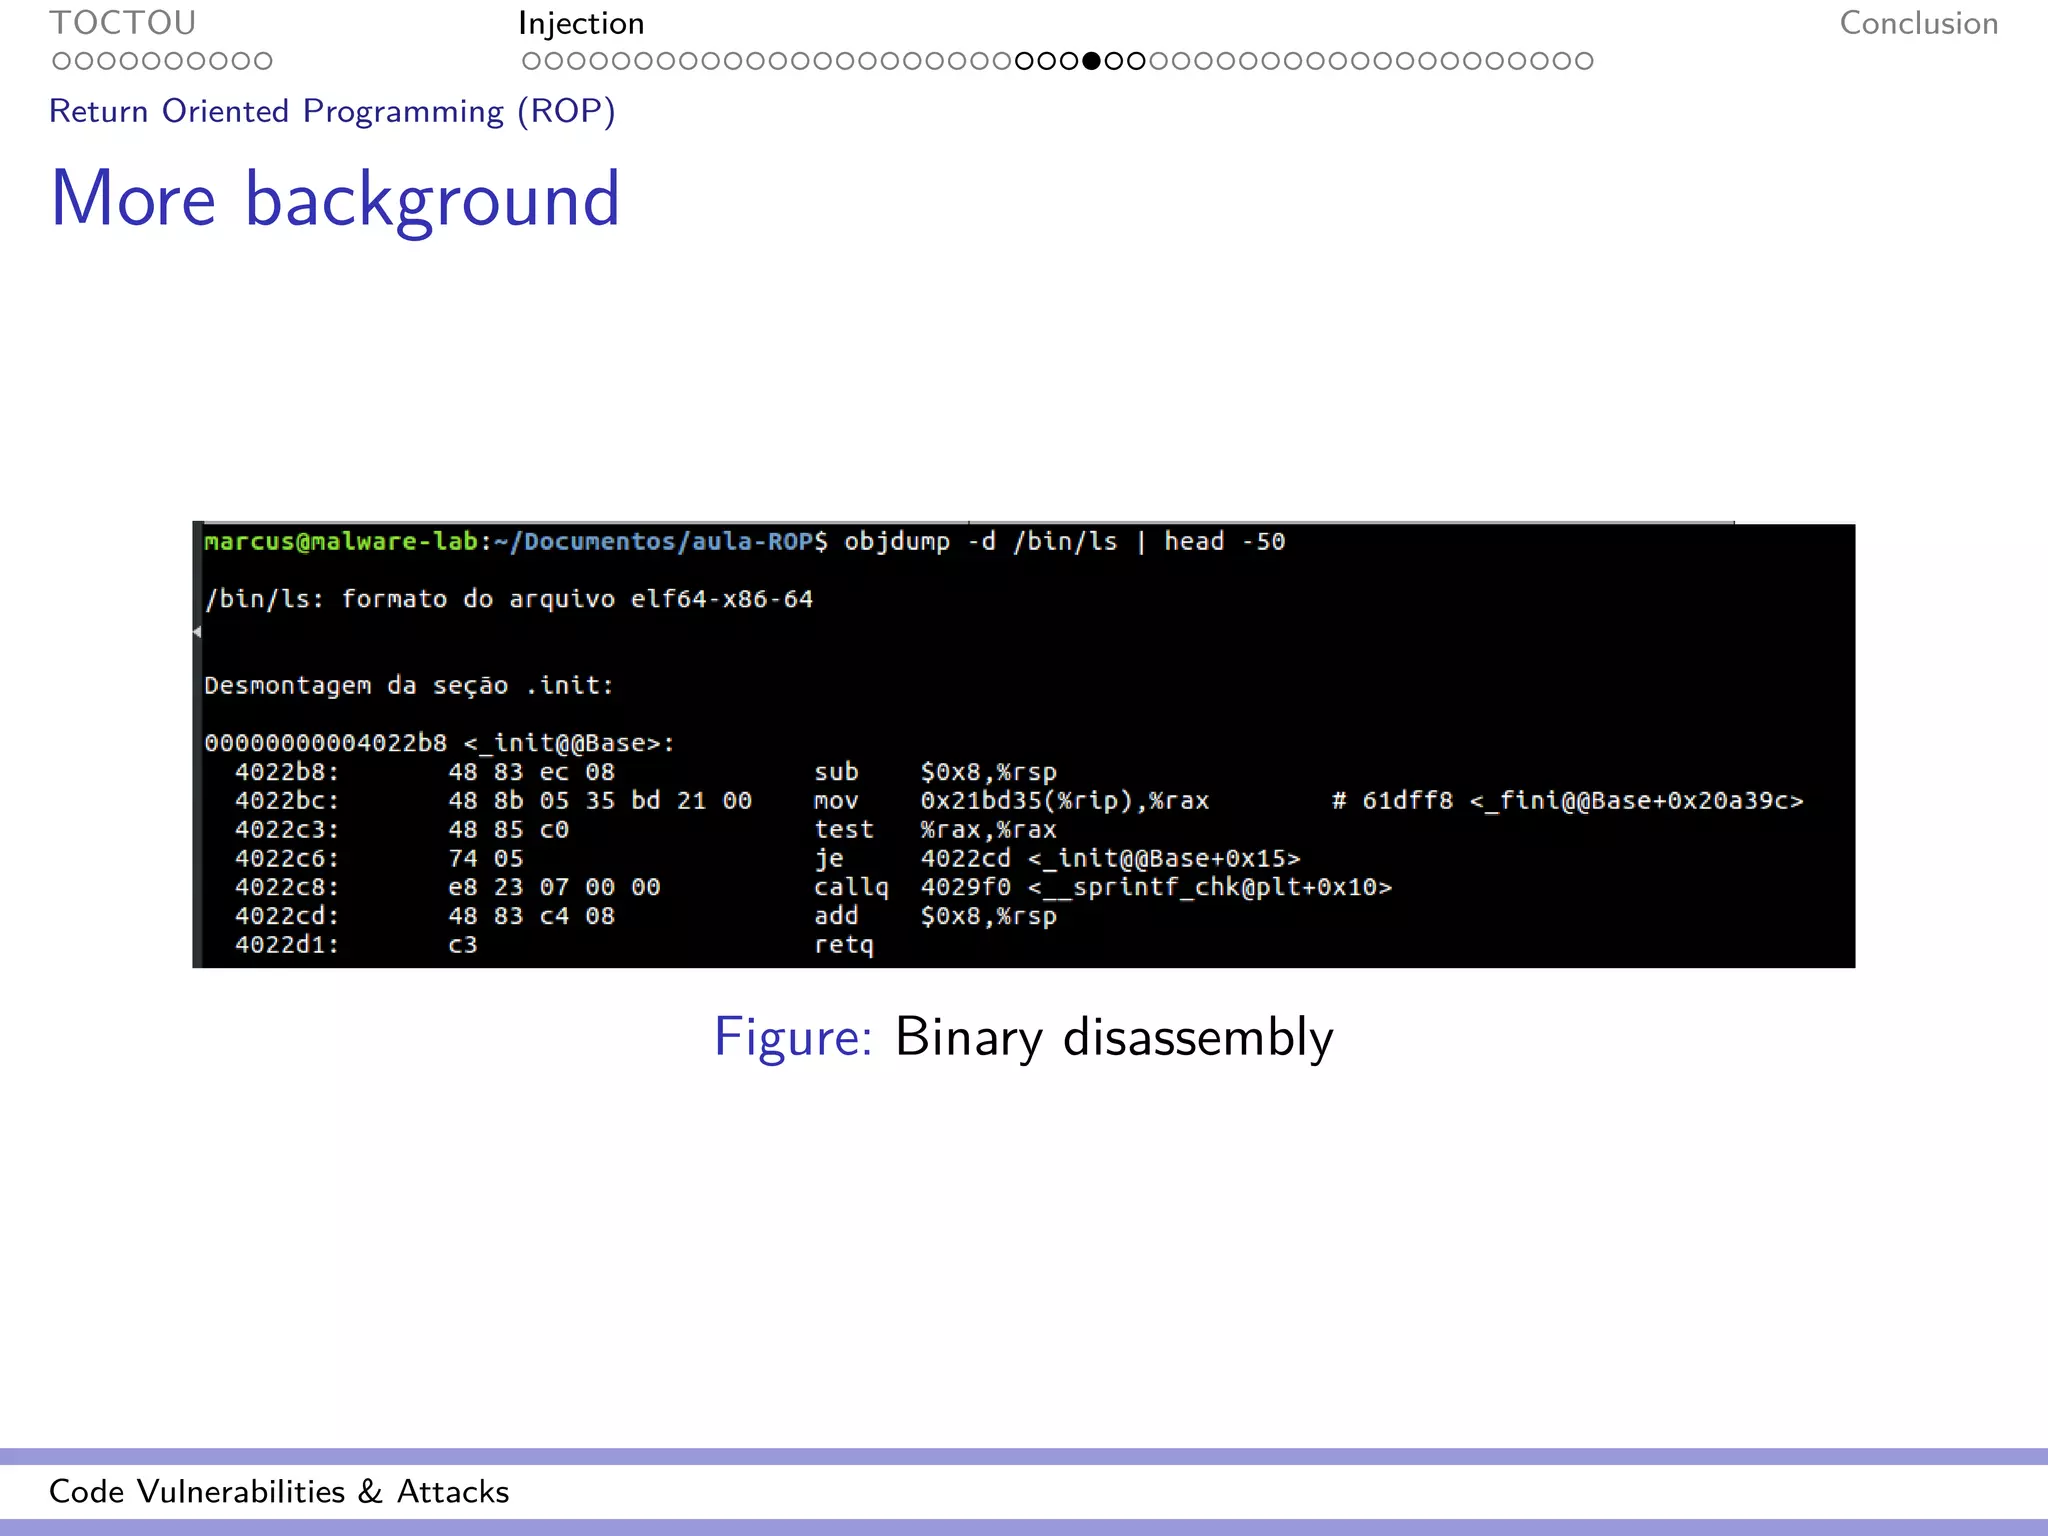2048x1536 pixels.
Task: Click the '# 61dff8 <_fini@@Base+0x20a39c>' comment
Action: (1568, 801)
